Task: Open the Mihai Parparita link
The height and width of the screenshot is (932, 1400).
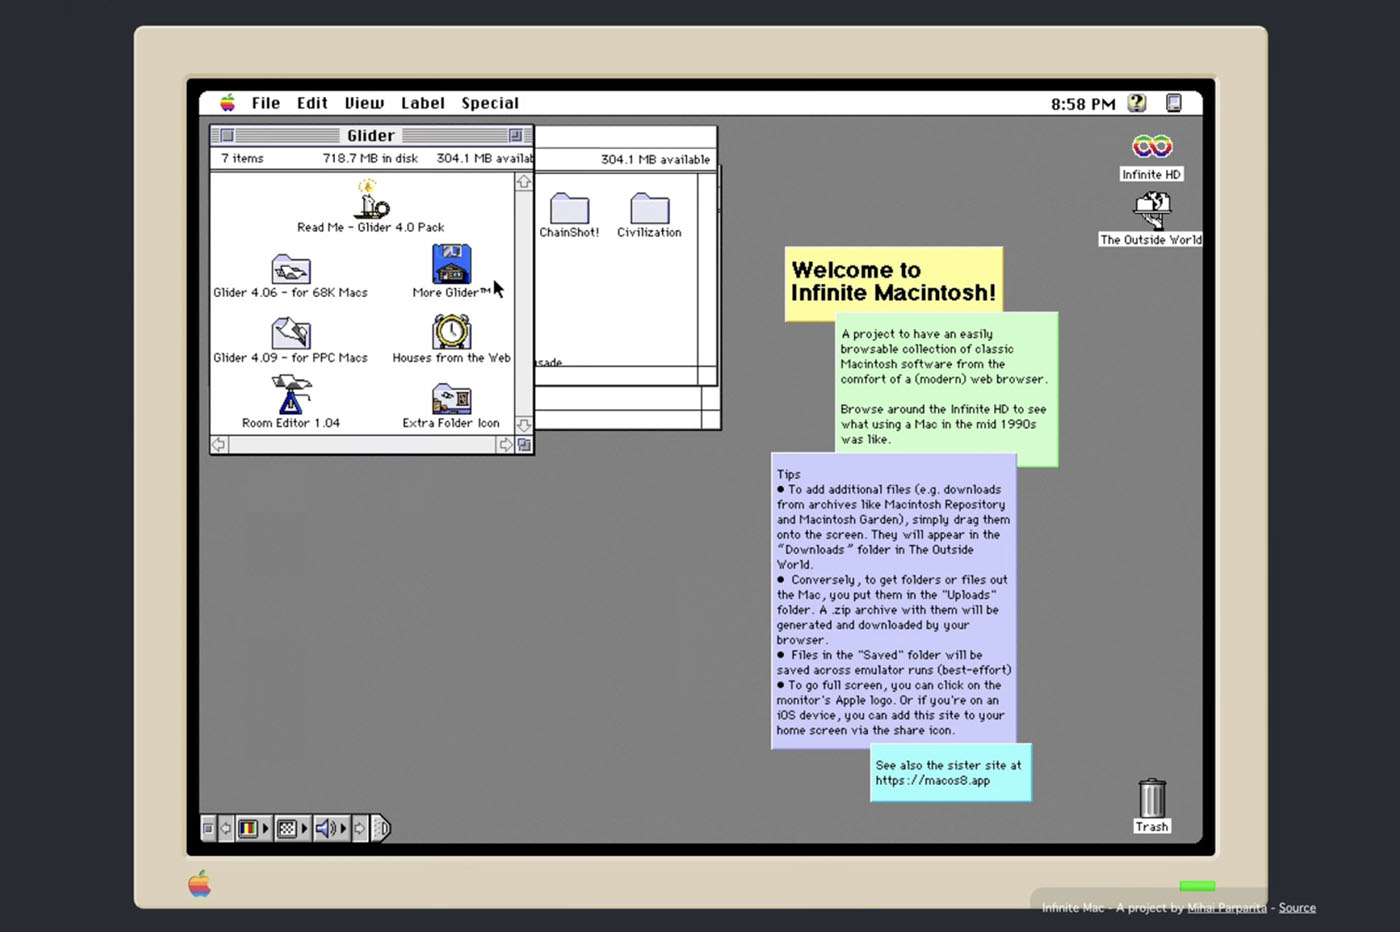Action: tap(1227, 908)
